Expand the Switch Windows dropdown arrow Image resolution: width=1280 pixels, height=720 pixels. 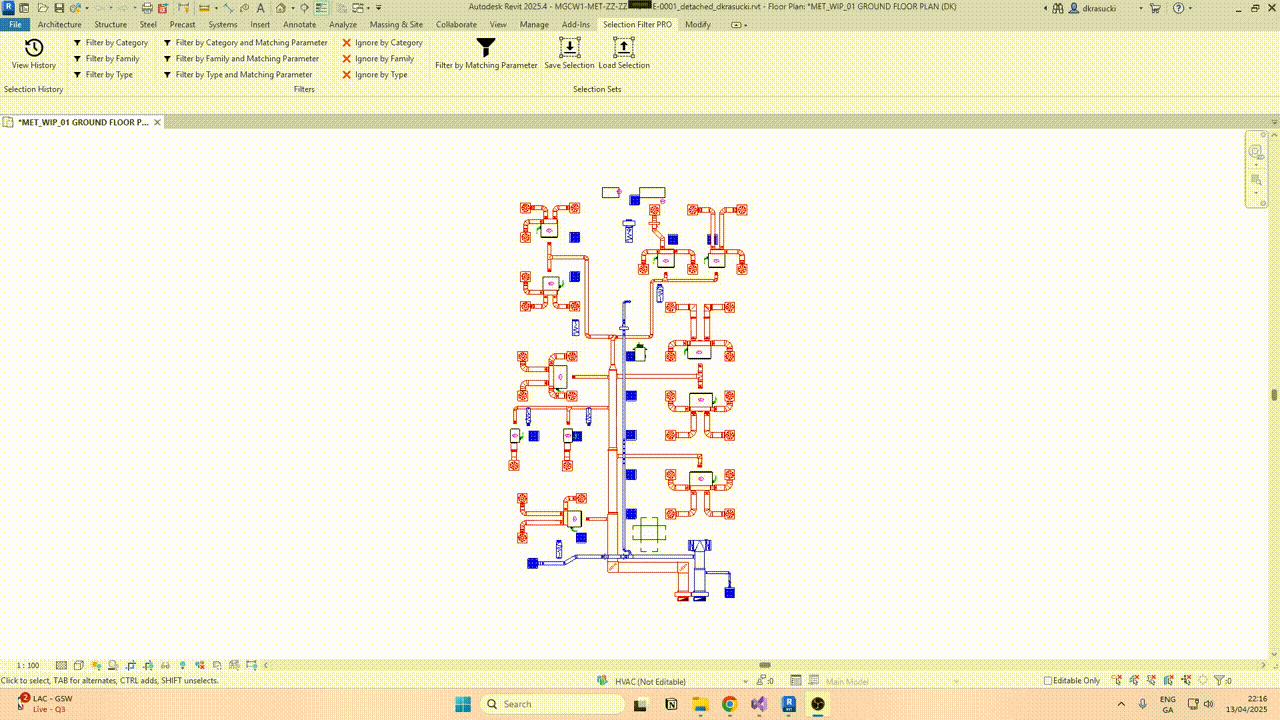click(366, 8)
